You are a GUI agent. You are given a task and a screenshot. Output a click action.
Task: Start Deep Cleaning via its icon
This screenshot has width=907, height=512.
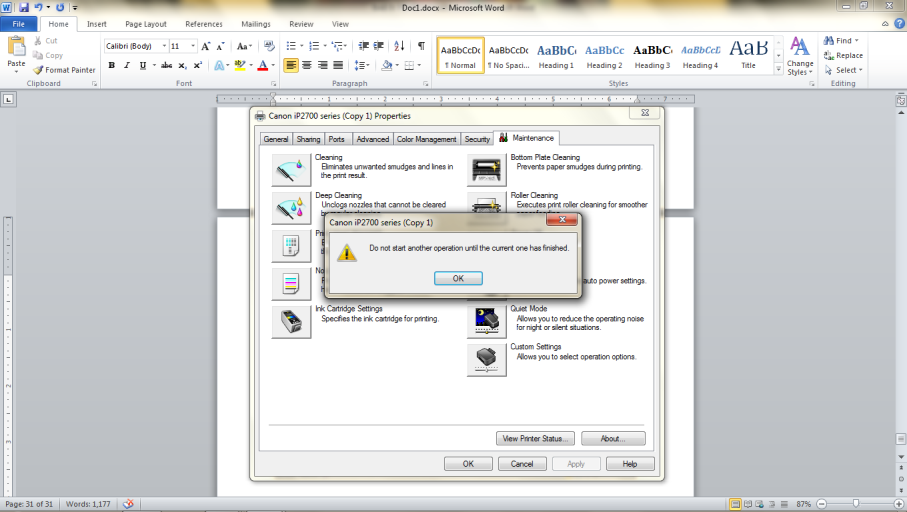(292, 208)
